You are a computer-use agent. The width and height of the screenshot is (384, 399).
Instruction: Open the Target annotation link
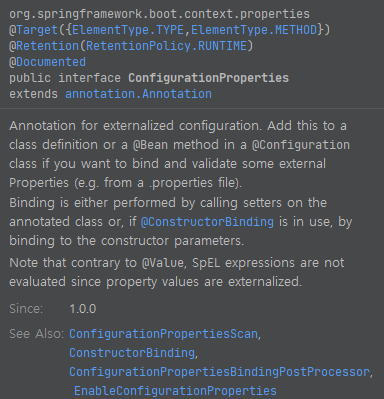click(37, 30)
